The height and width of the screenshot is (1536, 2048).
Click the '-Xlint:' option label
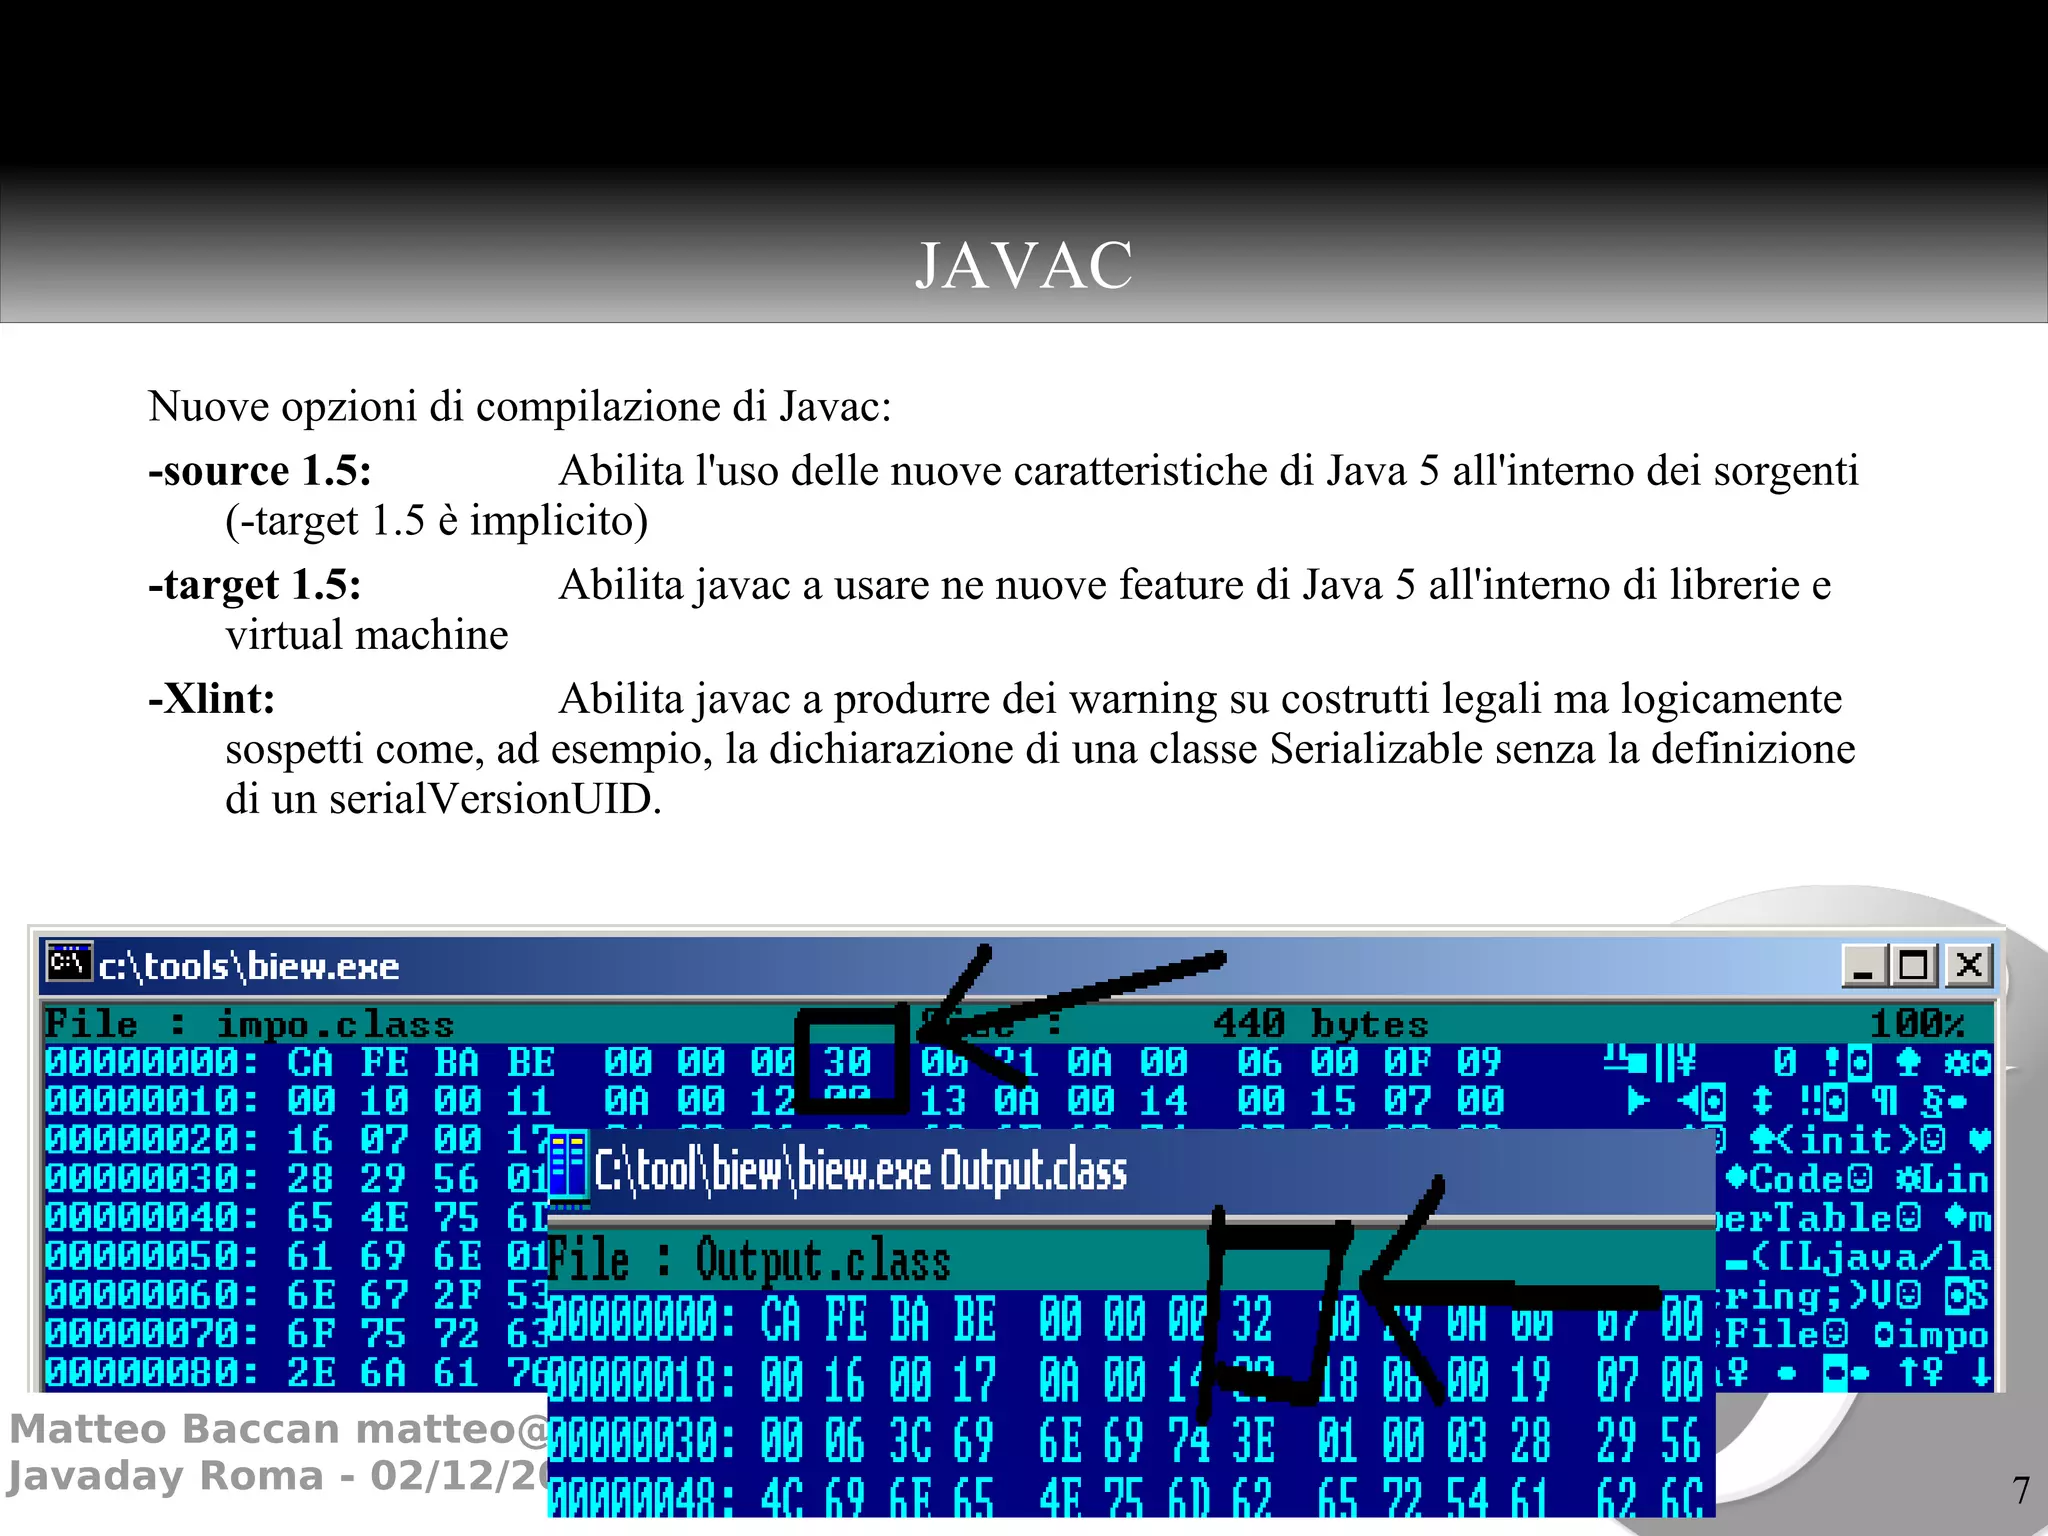coord(212,699)
